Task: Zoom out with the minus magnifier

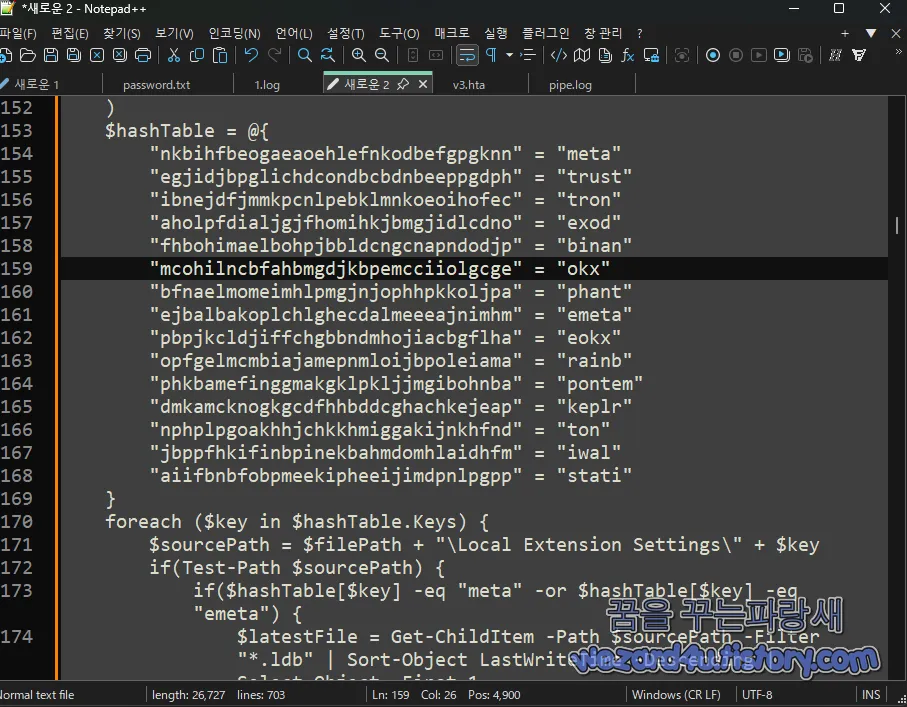Action: point(382,56)
